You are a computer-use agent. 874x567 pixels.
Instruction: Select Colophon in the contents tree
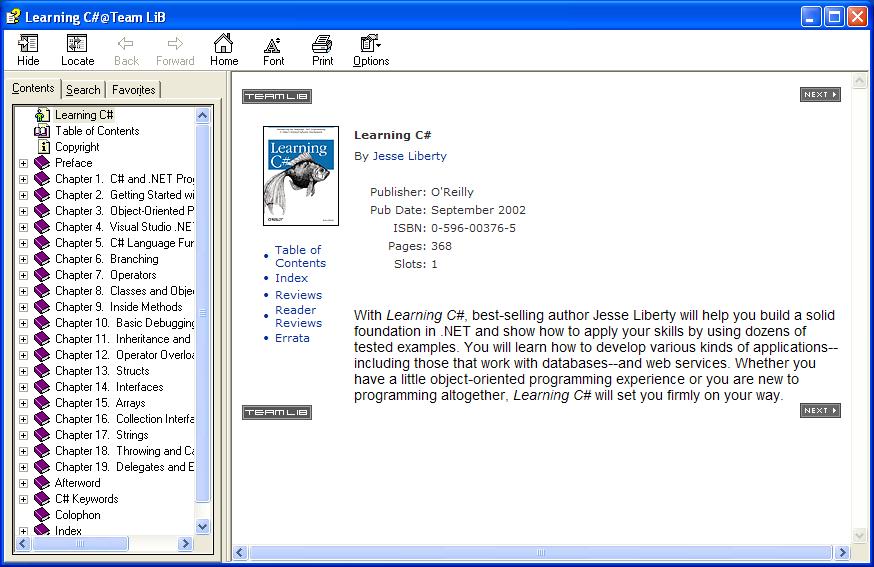[77, 515]
